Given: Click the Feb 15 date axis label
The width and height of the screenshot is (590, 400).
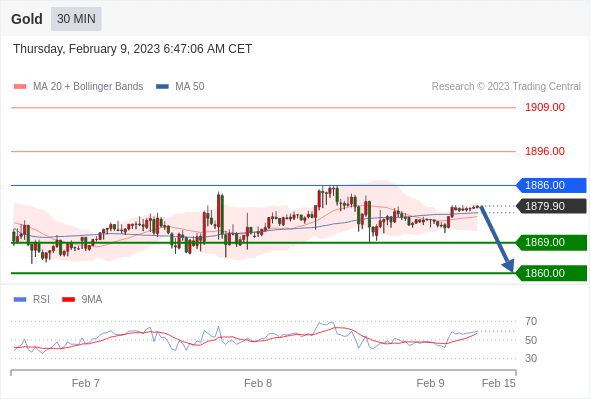Looking at the screenshot, I should pyautogui.click(x=499, y=383).
